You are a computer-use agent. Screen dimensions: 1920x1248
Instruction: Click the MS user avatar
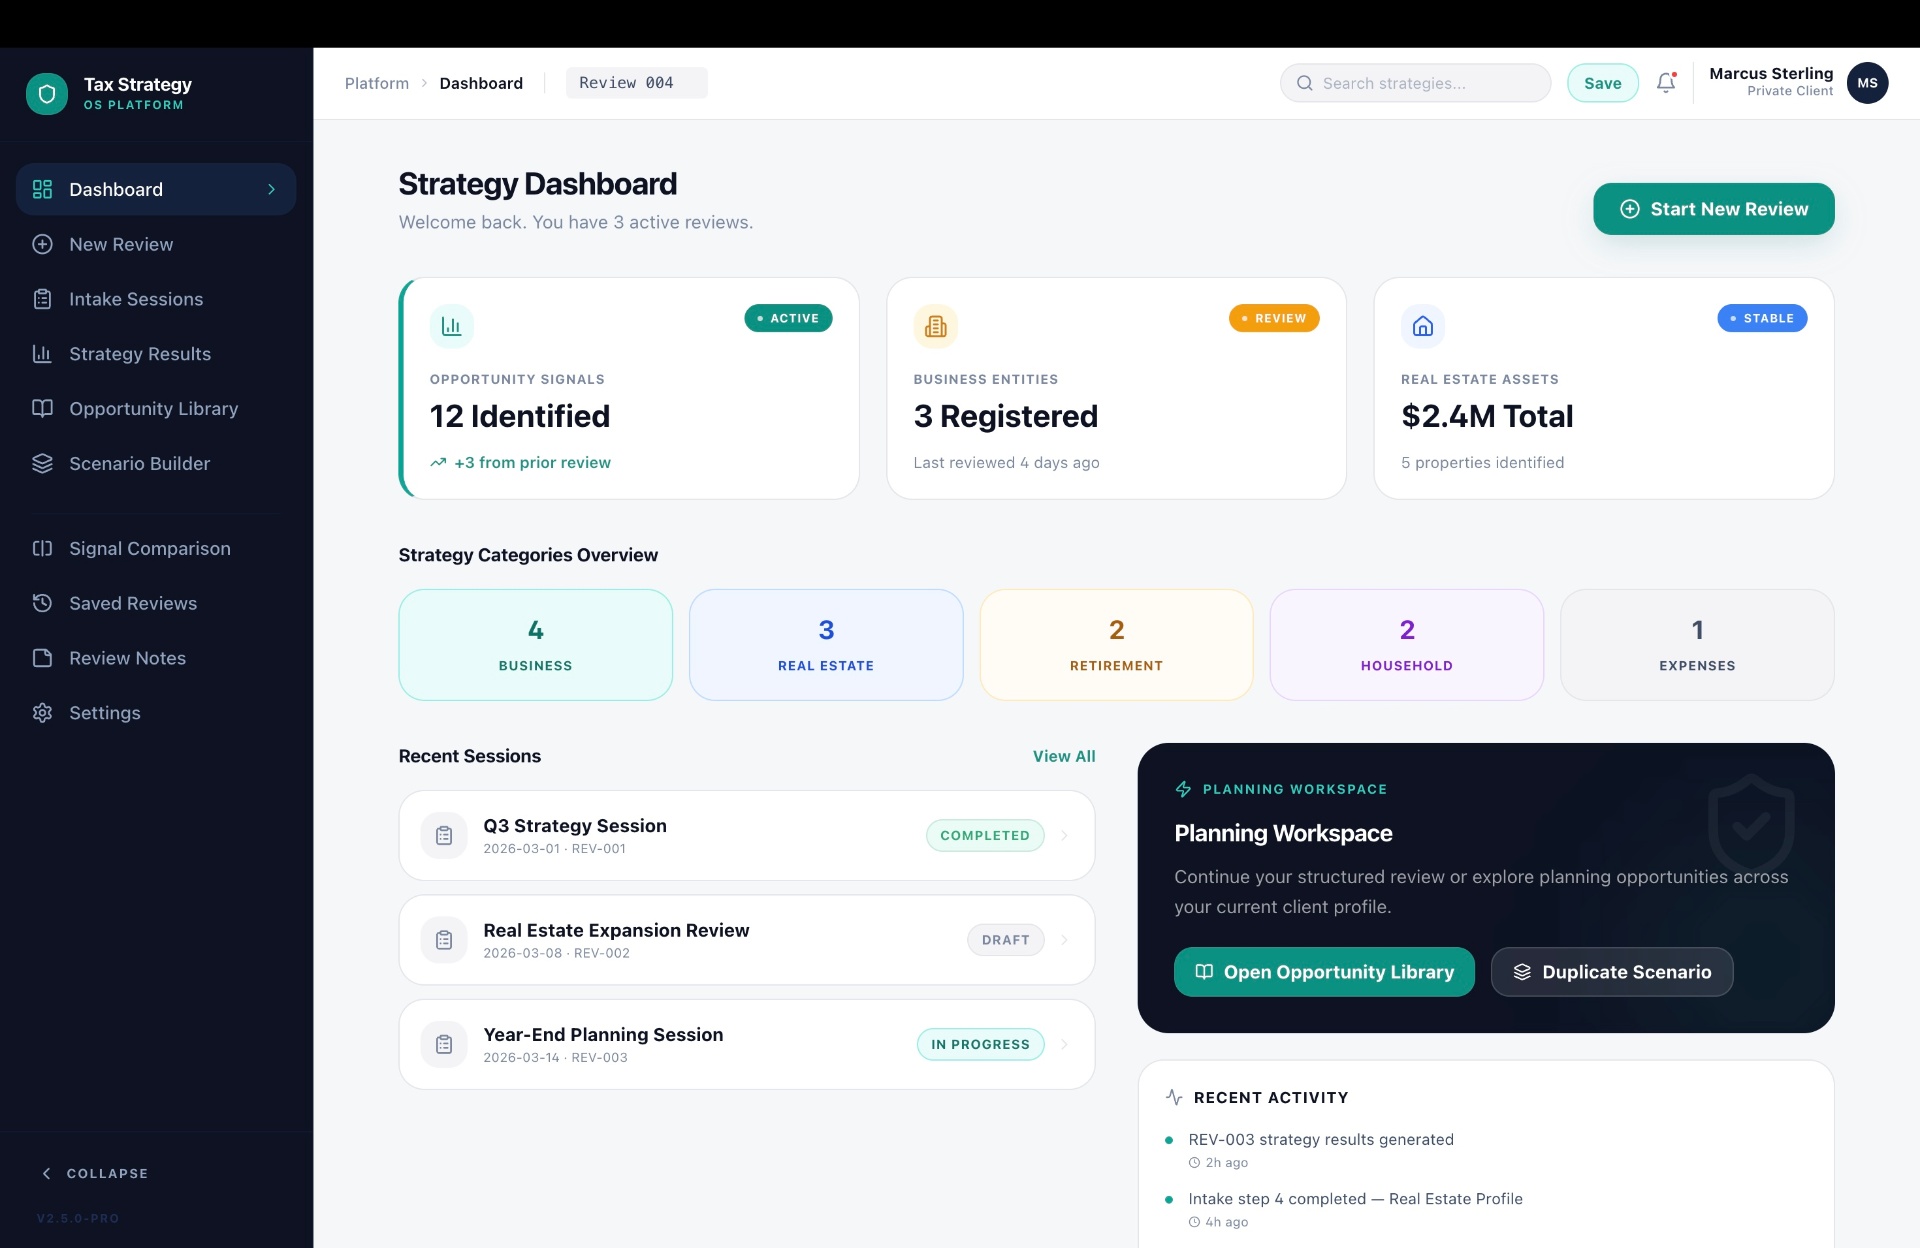pyautogui.click(x=1867, y=83)
